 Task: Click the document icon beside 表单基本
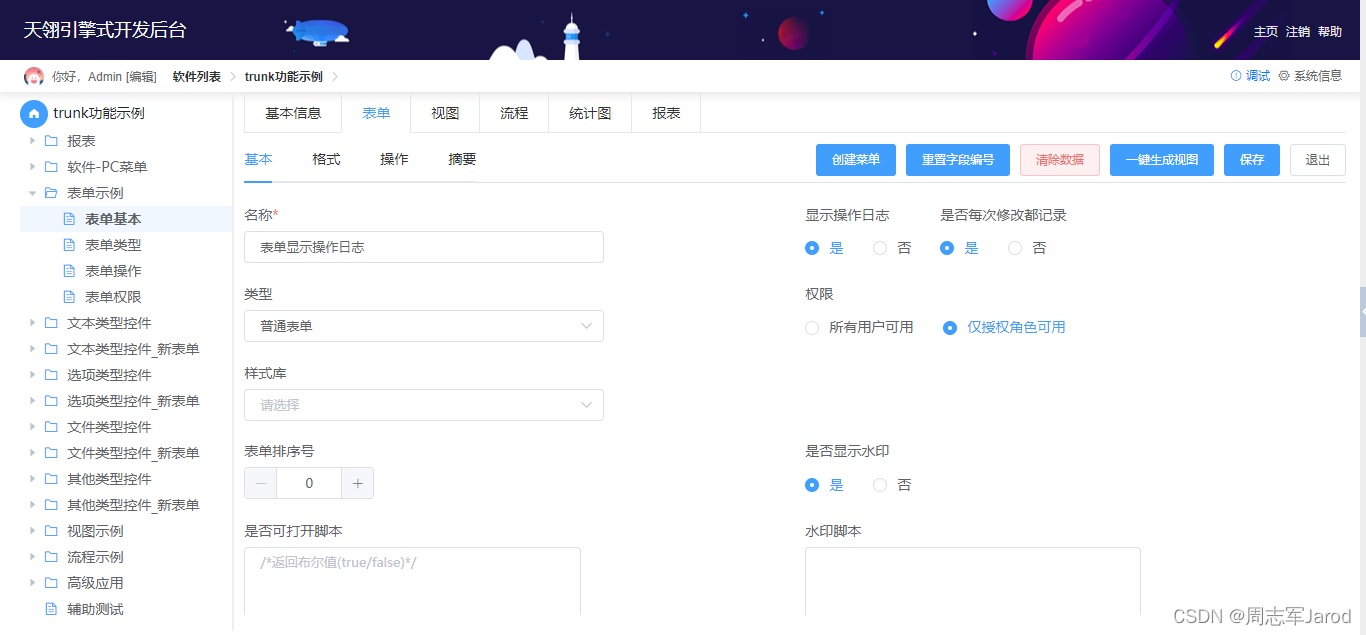point(69,219)
